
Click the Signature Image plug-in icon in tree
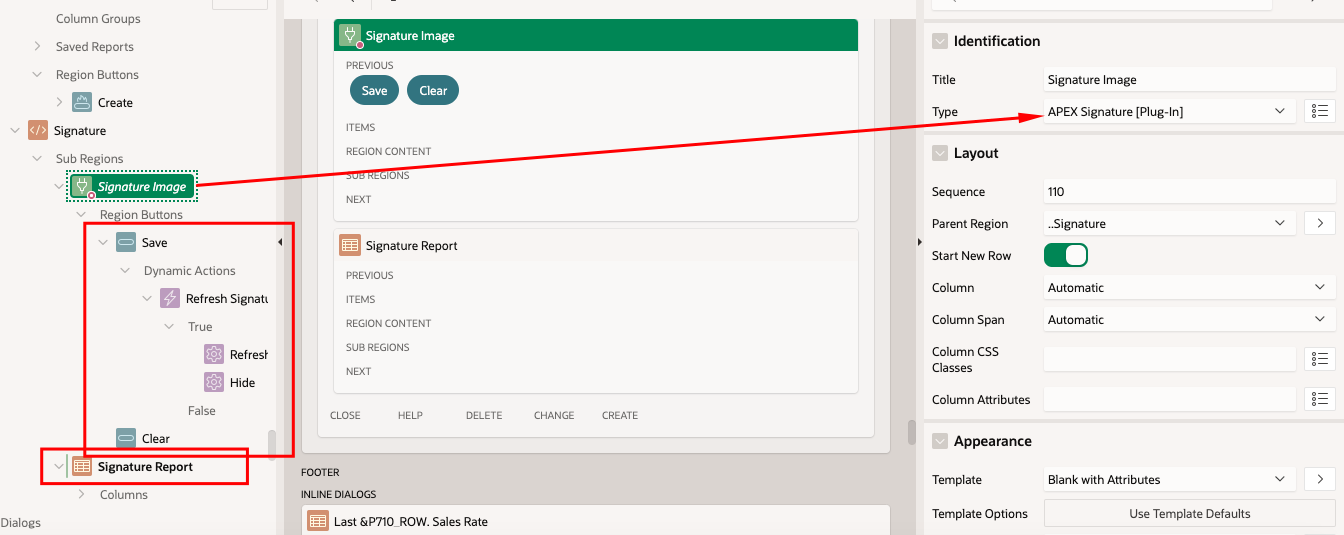pyautogui.click(x=83, y=186)
